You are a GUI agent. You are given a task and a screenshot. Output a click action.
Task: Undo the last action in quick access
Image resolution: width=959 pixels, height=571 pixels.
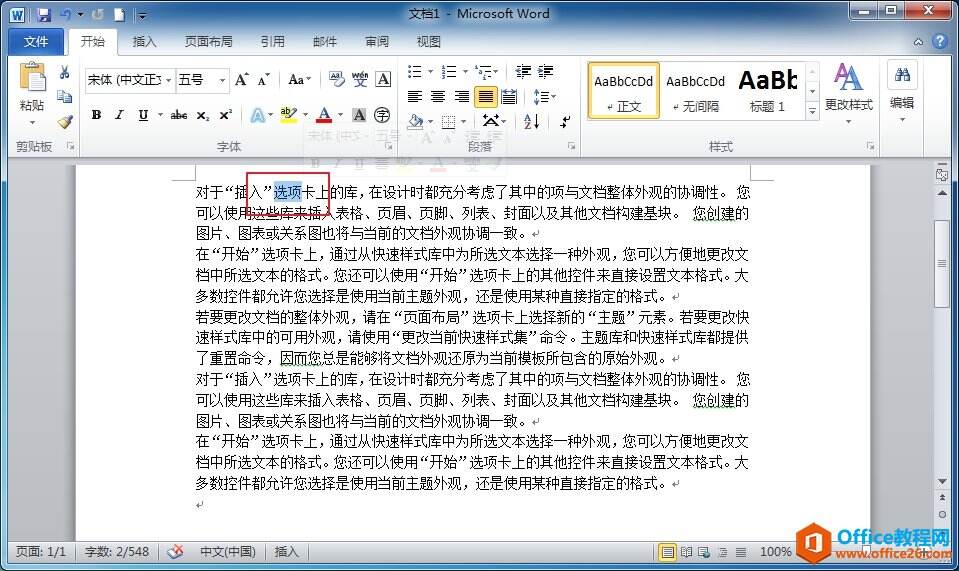65,15
